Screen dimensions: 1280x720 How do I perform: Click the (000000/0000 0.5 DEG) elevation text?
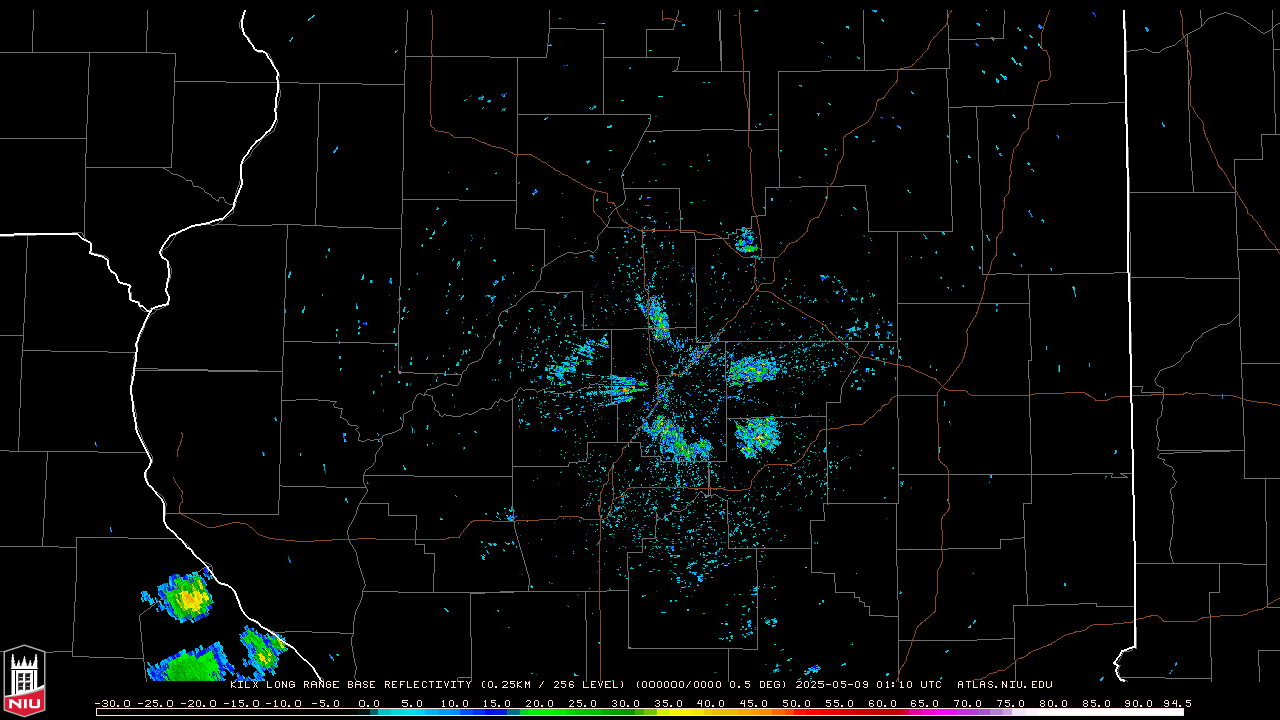click(711, 685)
